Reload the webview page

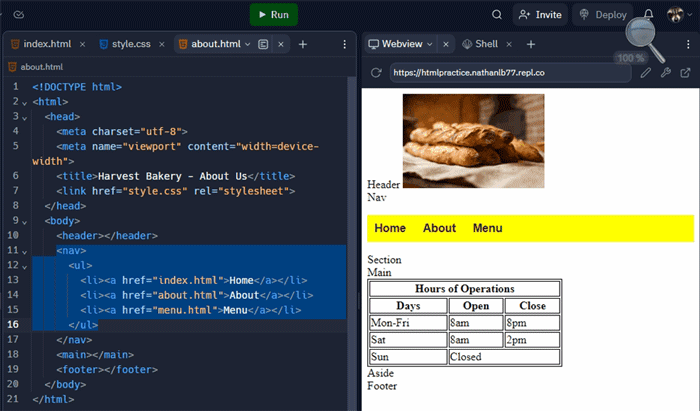[x=376, y=73]
